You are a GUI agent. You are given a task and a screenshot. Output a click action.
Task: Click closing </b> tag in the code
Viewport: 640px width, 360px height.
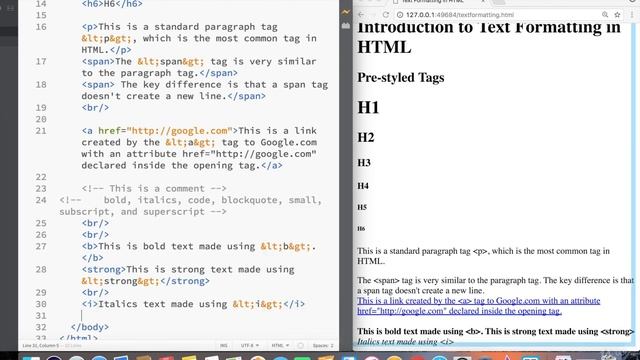coord(92,258)
